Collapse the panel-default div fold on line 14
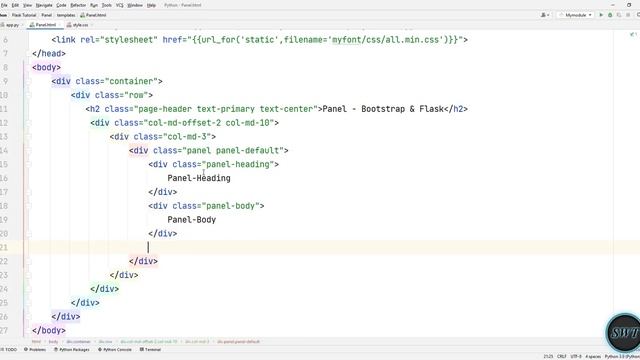Screen dimensions: 640x360 pos(28,151)
